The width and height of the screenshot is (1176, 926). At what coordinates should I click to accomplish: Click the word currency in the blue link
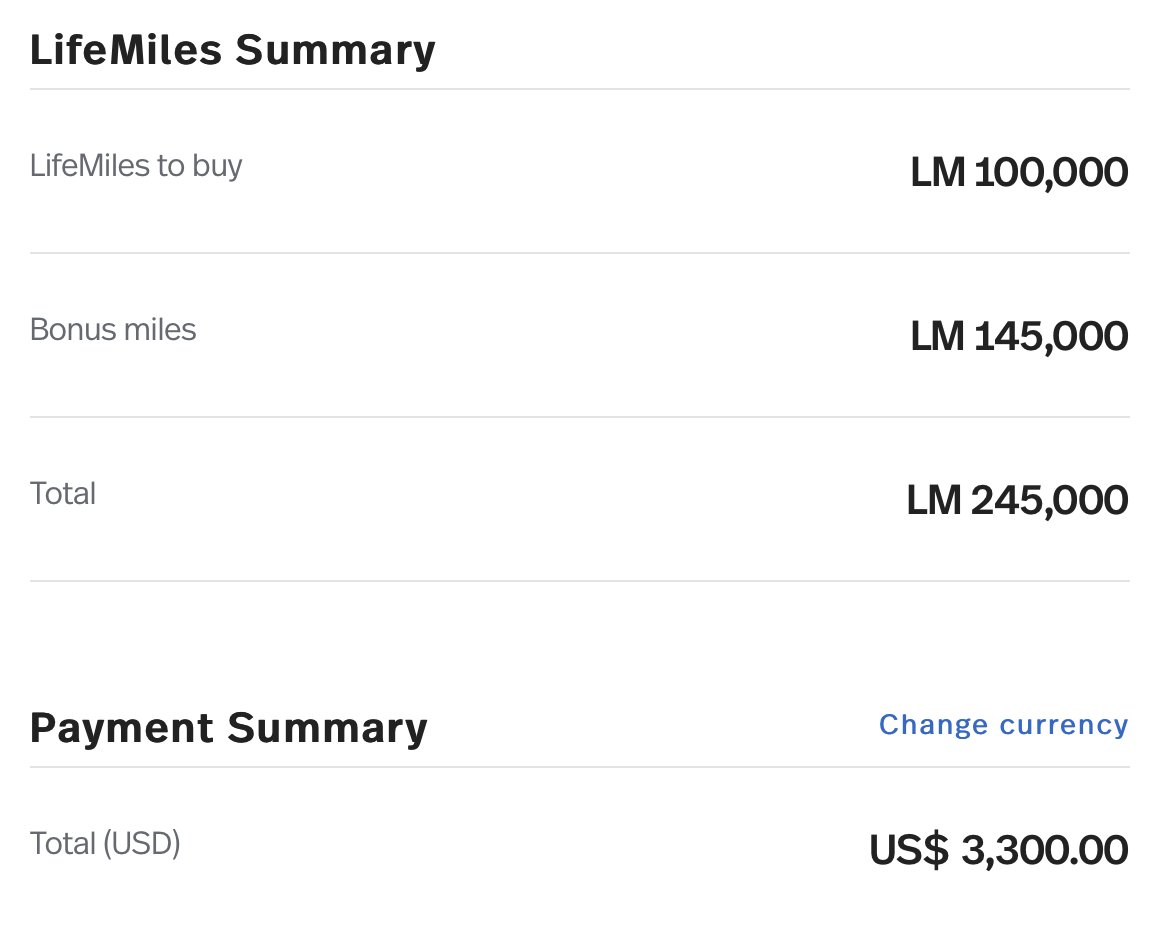click(x=1064, y=726)
